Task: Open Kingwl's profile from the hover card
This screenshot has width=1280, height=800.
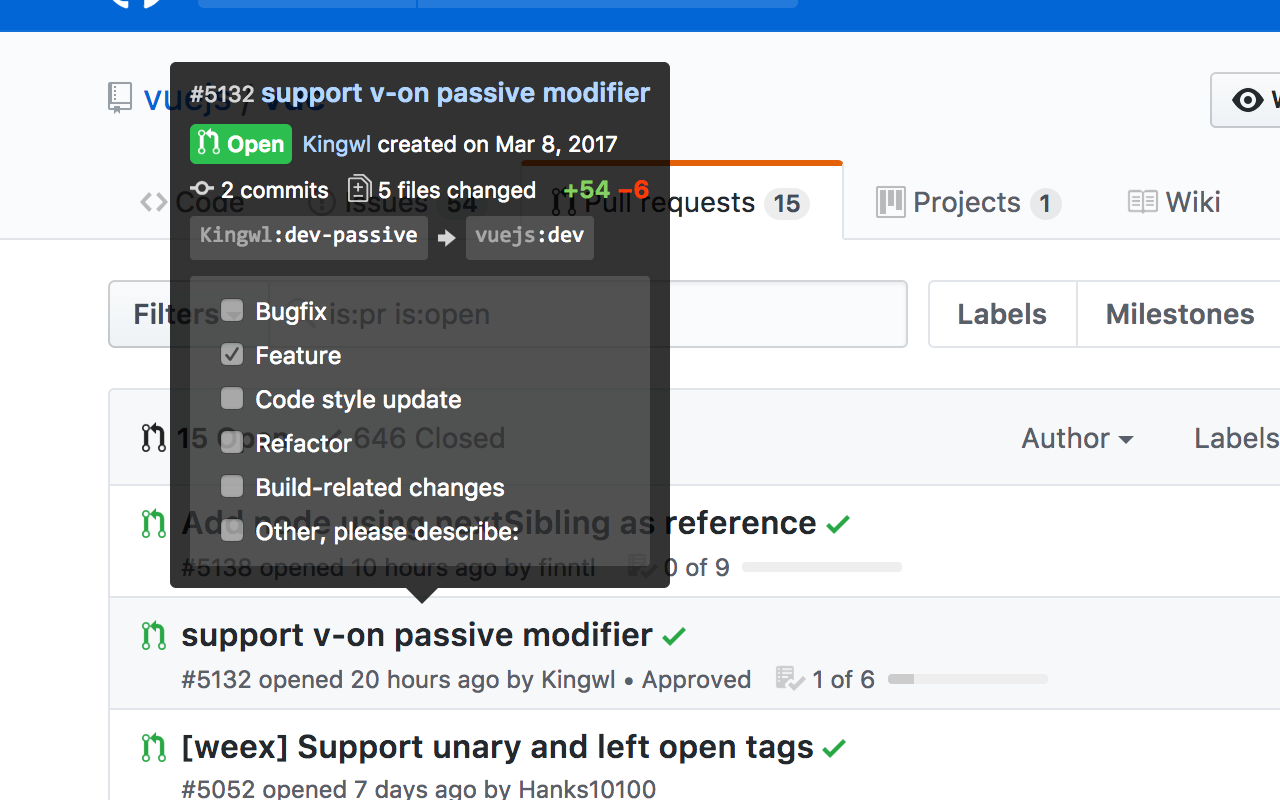Action: click(x=337, y=144)
